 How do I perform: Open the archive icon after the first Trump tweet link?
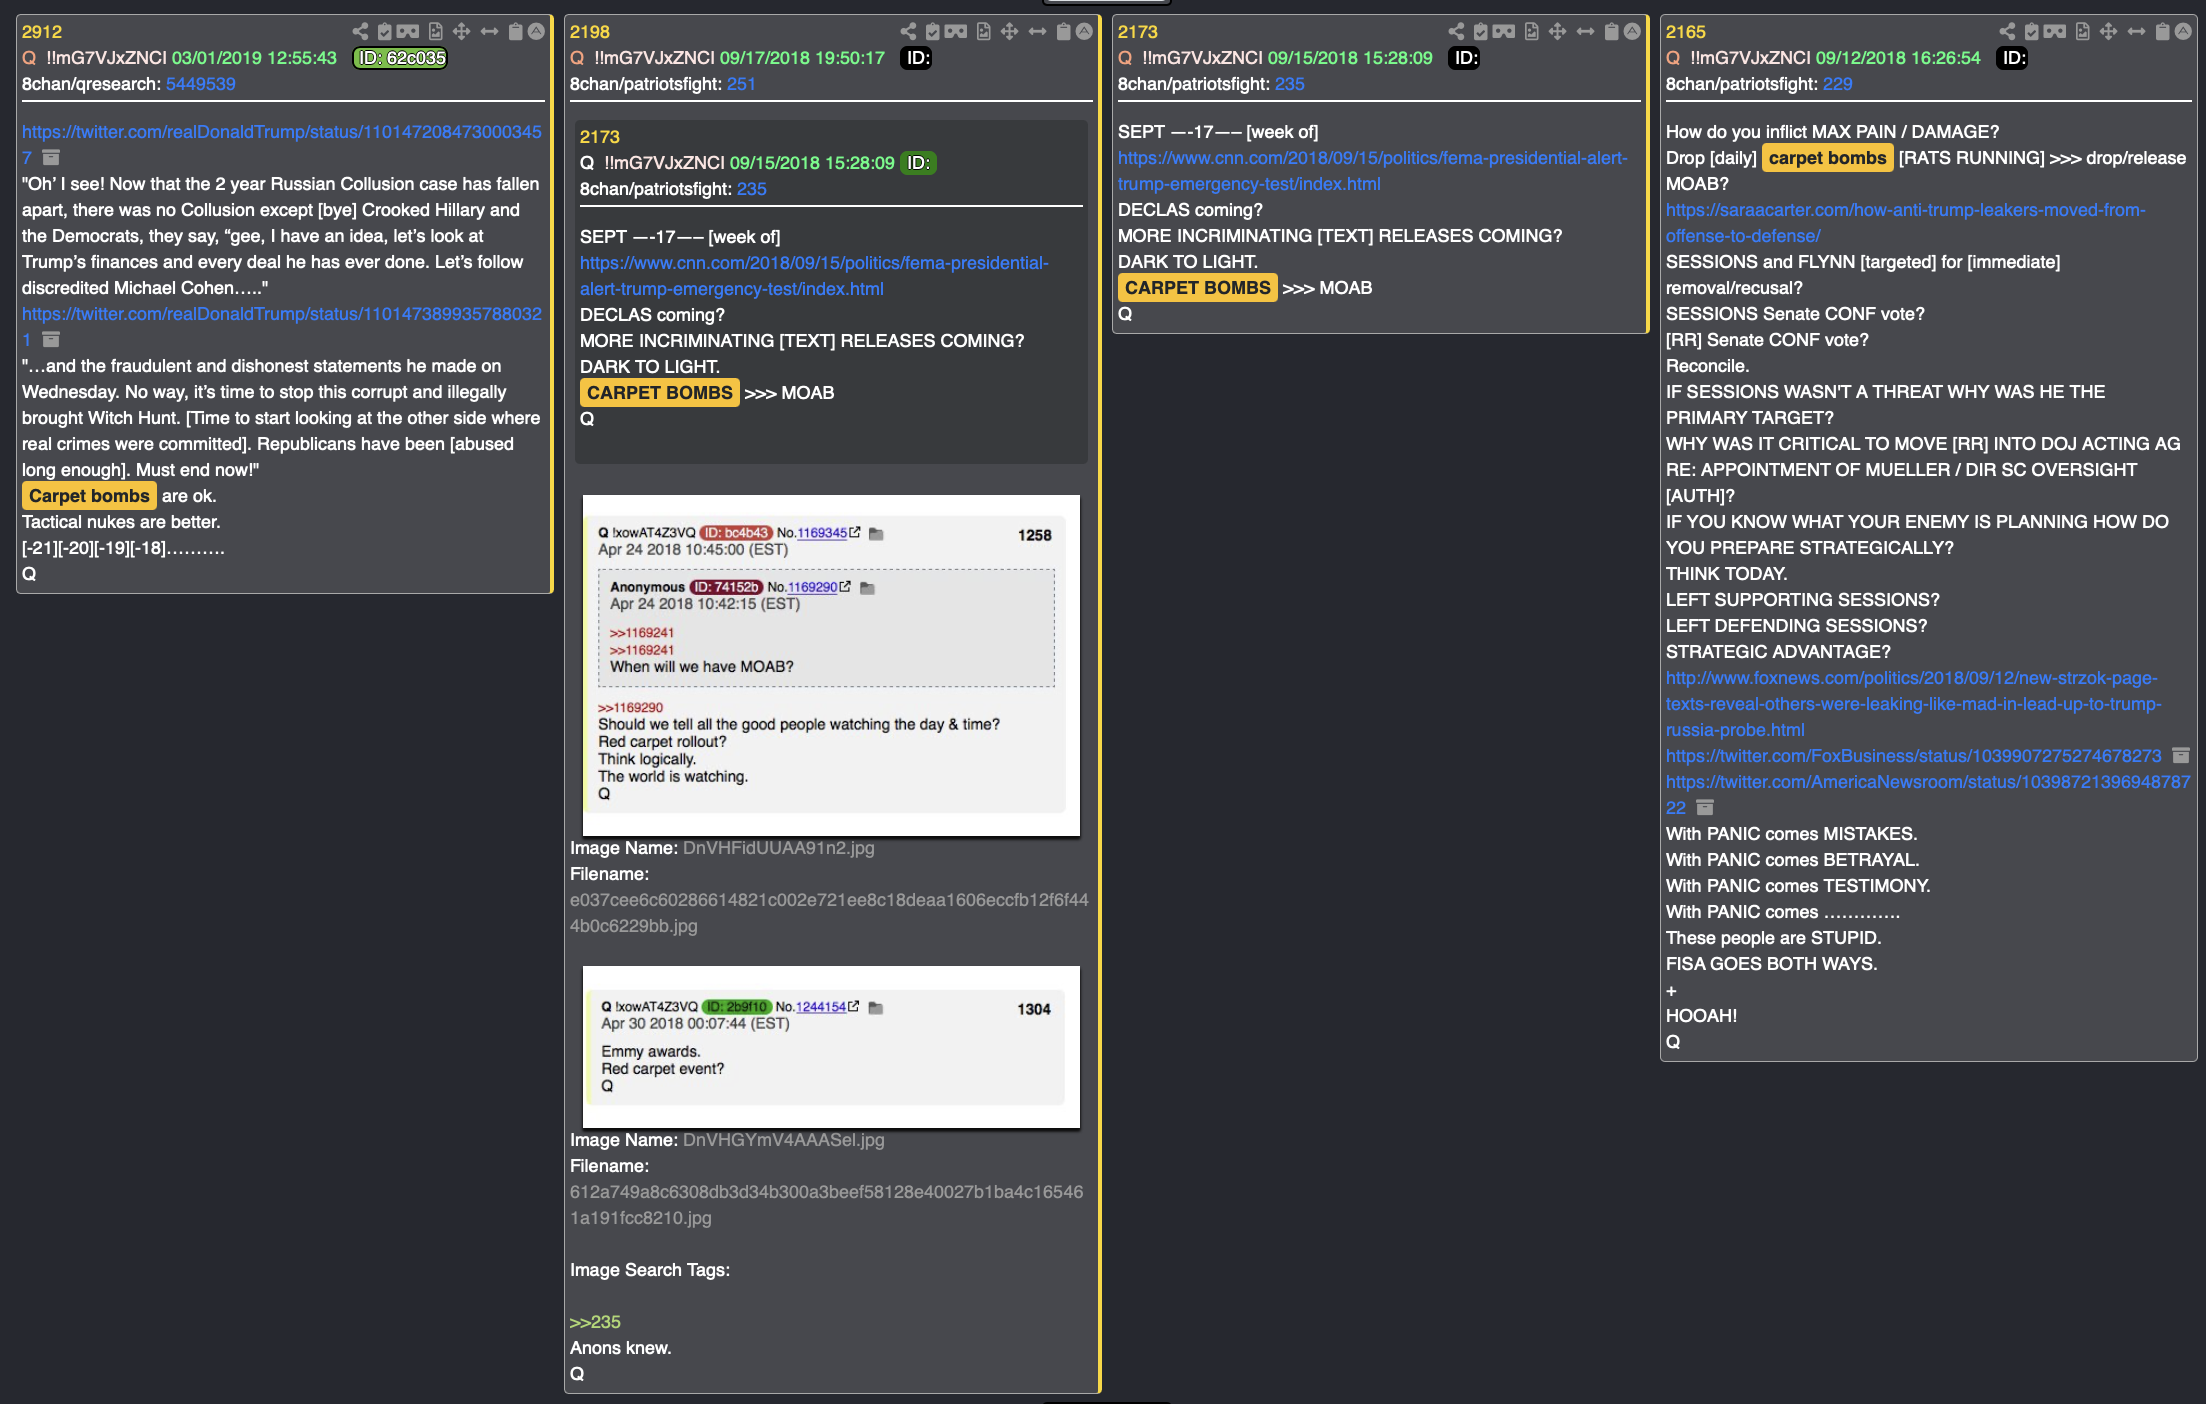(x=51, y=158)
